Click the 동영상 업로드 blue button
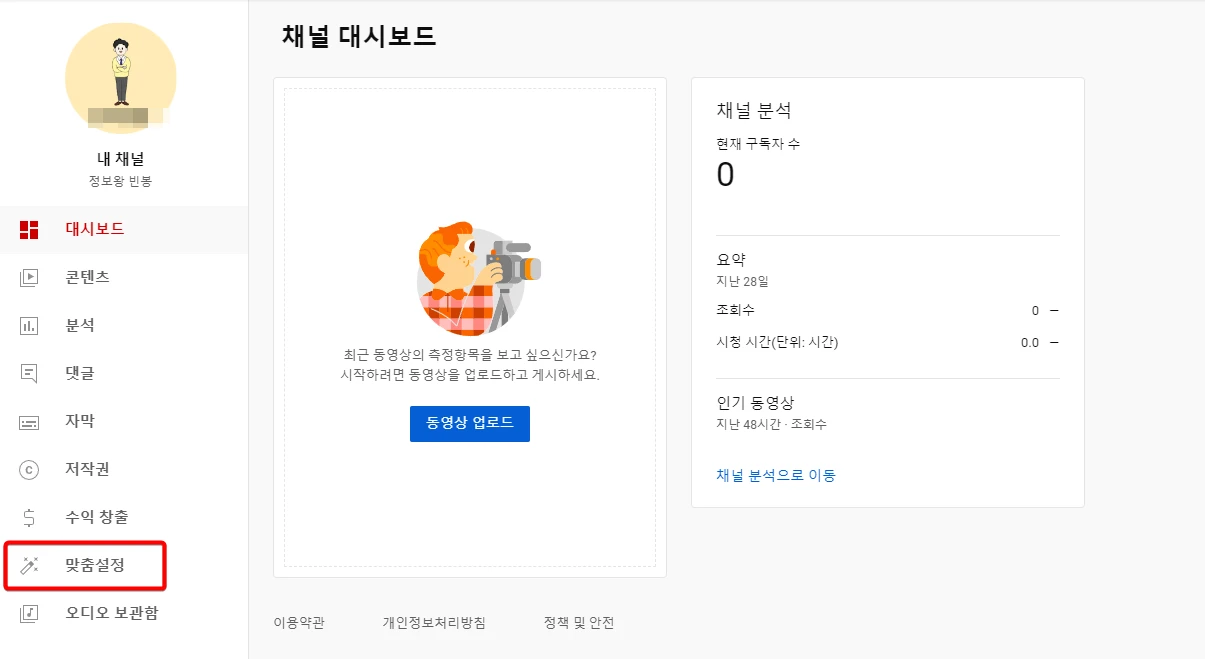The height and width of the screenshot is (659, 1205). click(469, 423)
